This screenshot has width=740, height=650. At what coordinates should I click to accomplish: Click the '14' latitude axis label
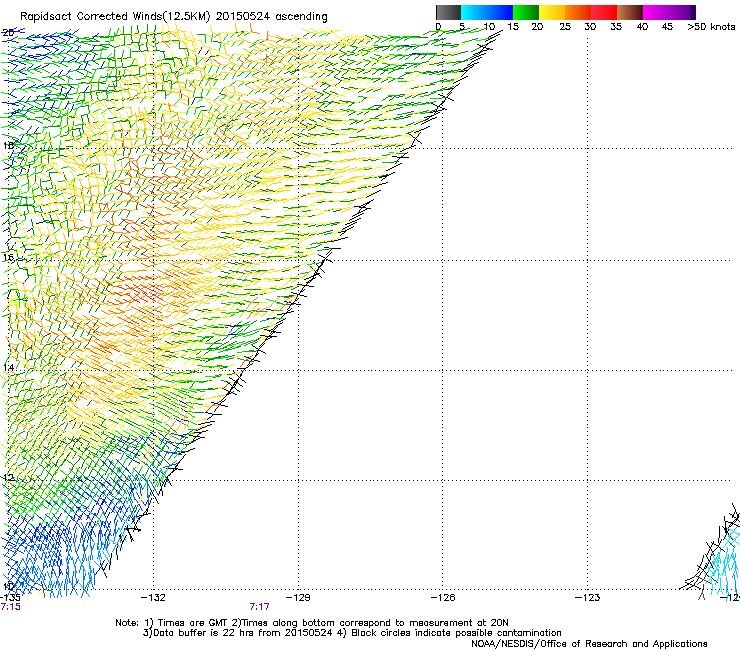(8, 368)
